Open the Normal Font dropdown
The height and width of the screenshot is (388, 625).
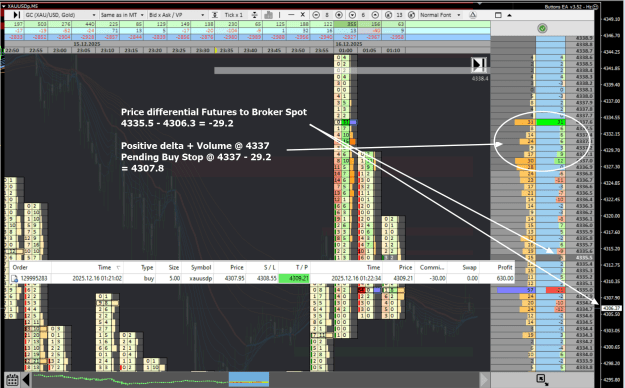(x=440, y=15)
